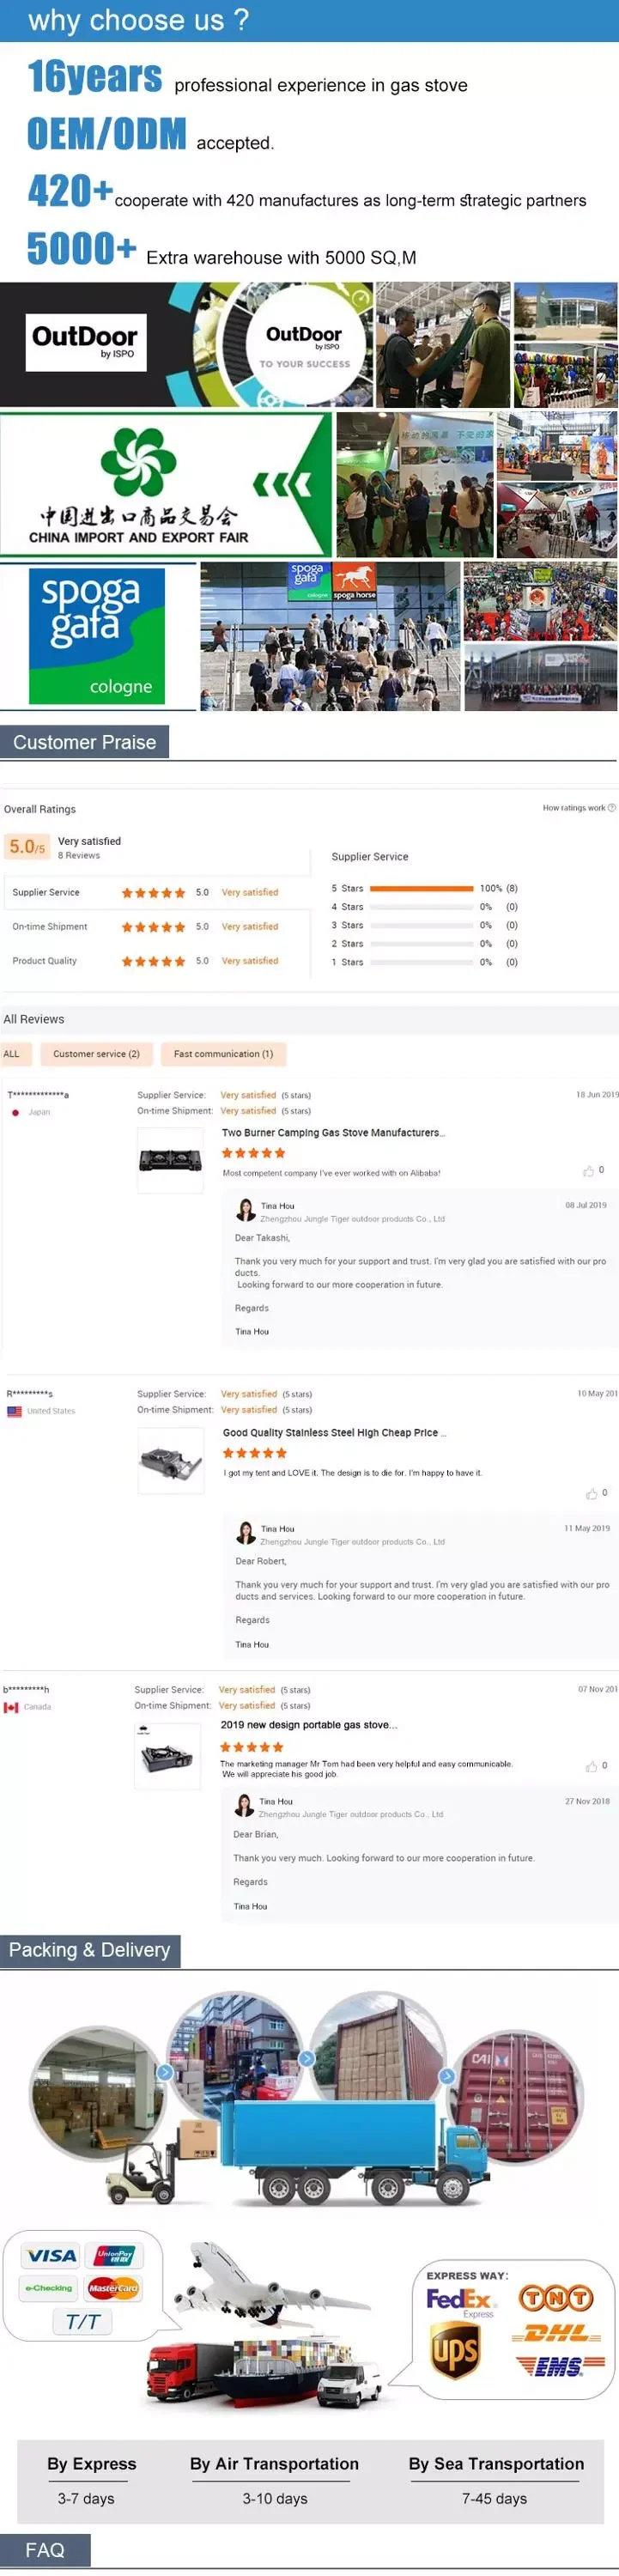Click the two burner stove thumbnail
Image resolution: width=619 pixels, height=2576 pixels.
(170, 1160)
